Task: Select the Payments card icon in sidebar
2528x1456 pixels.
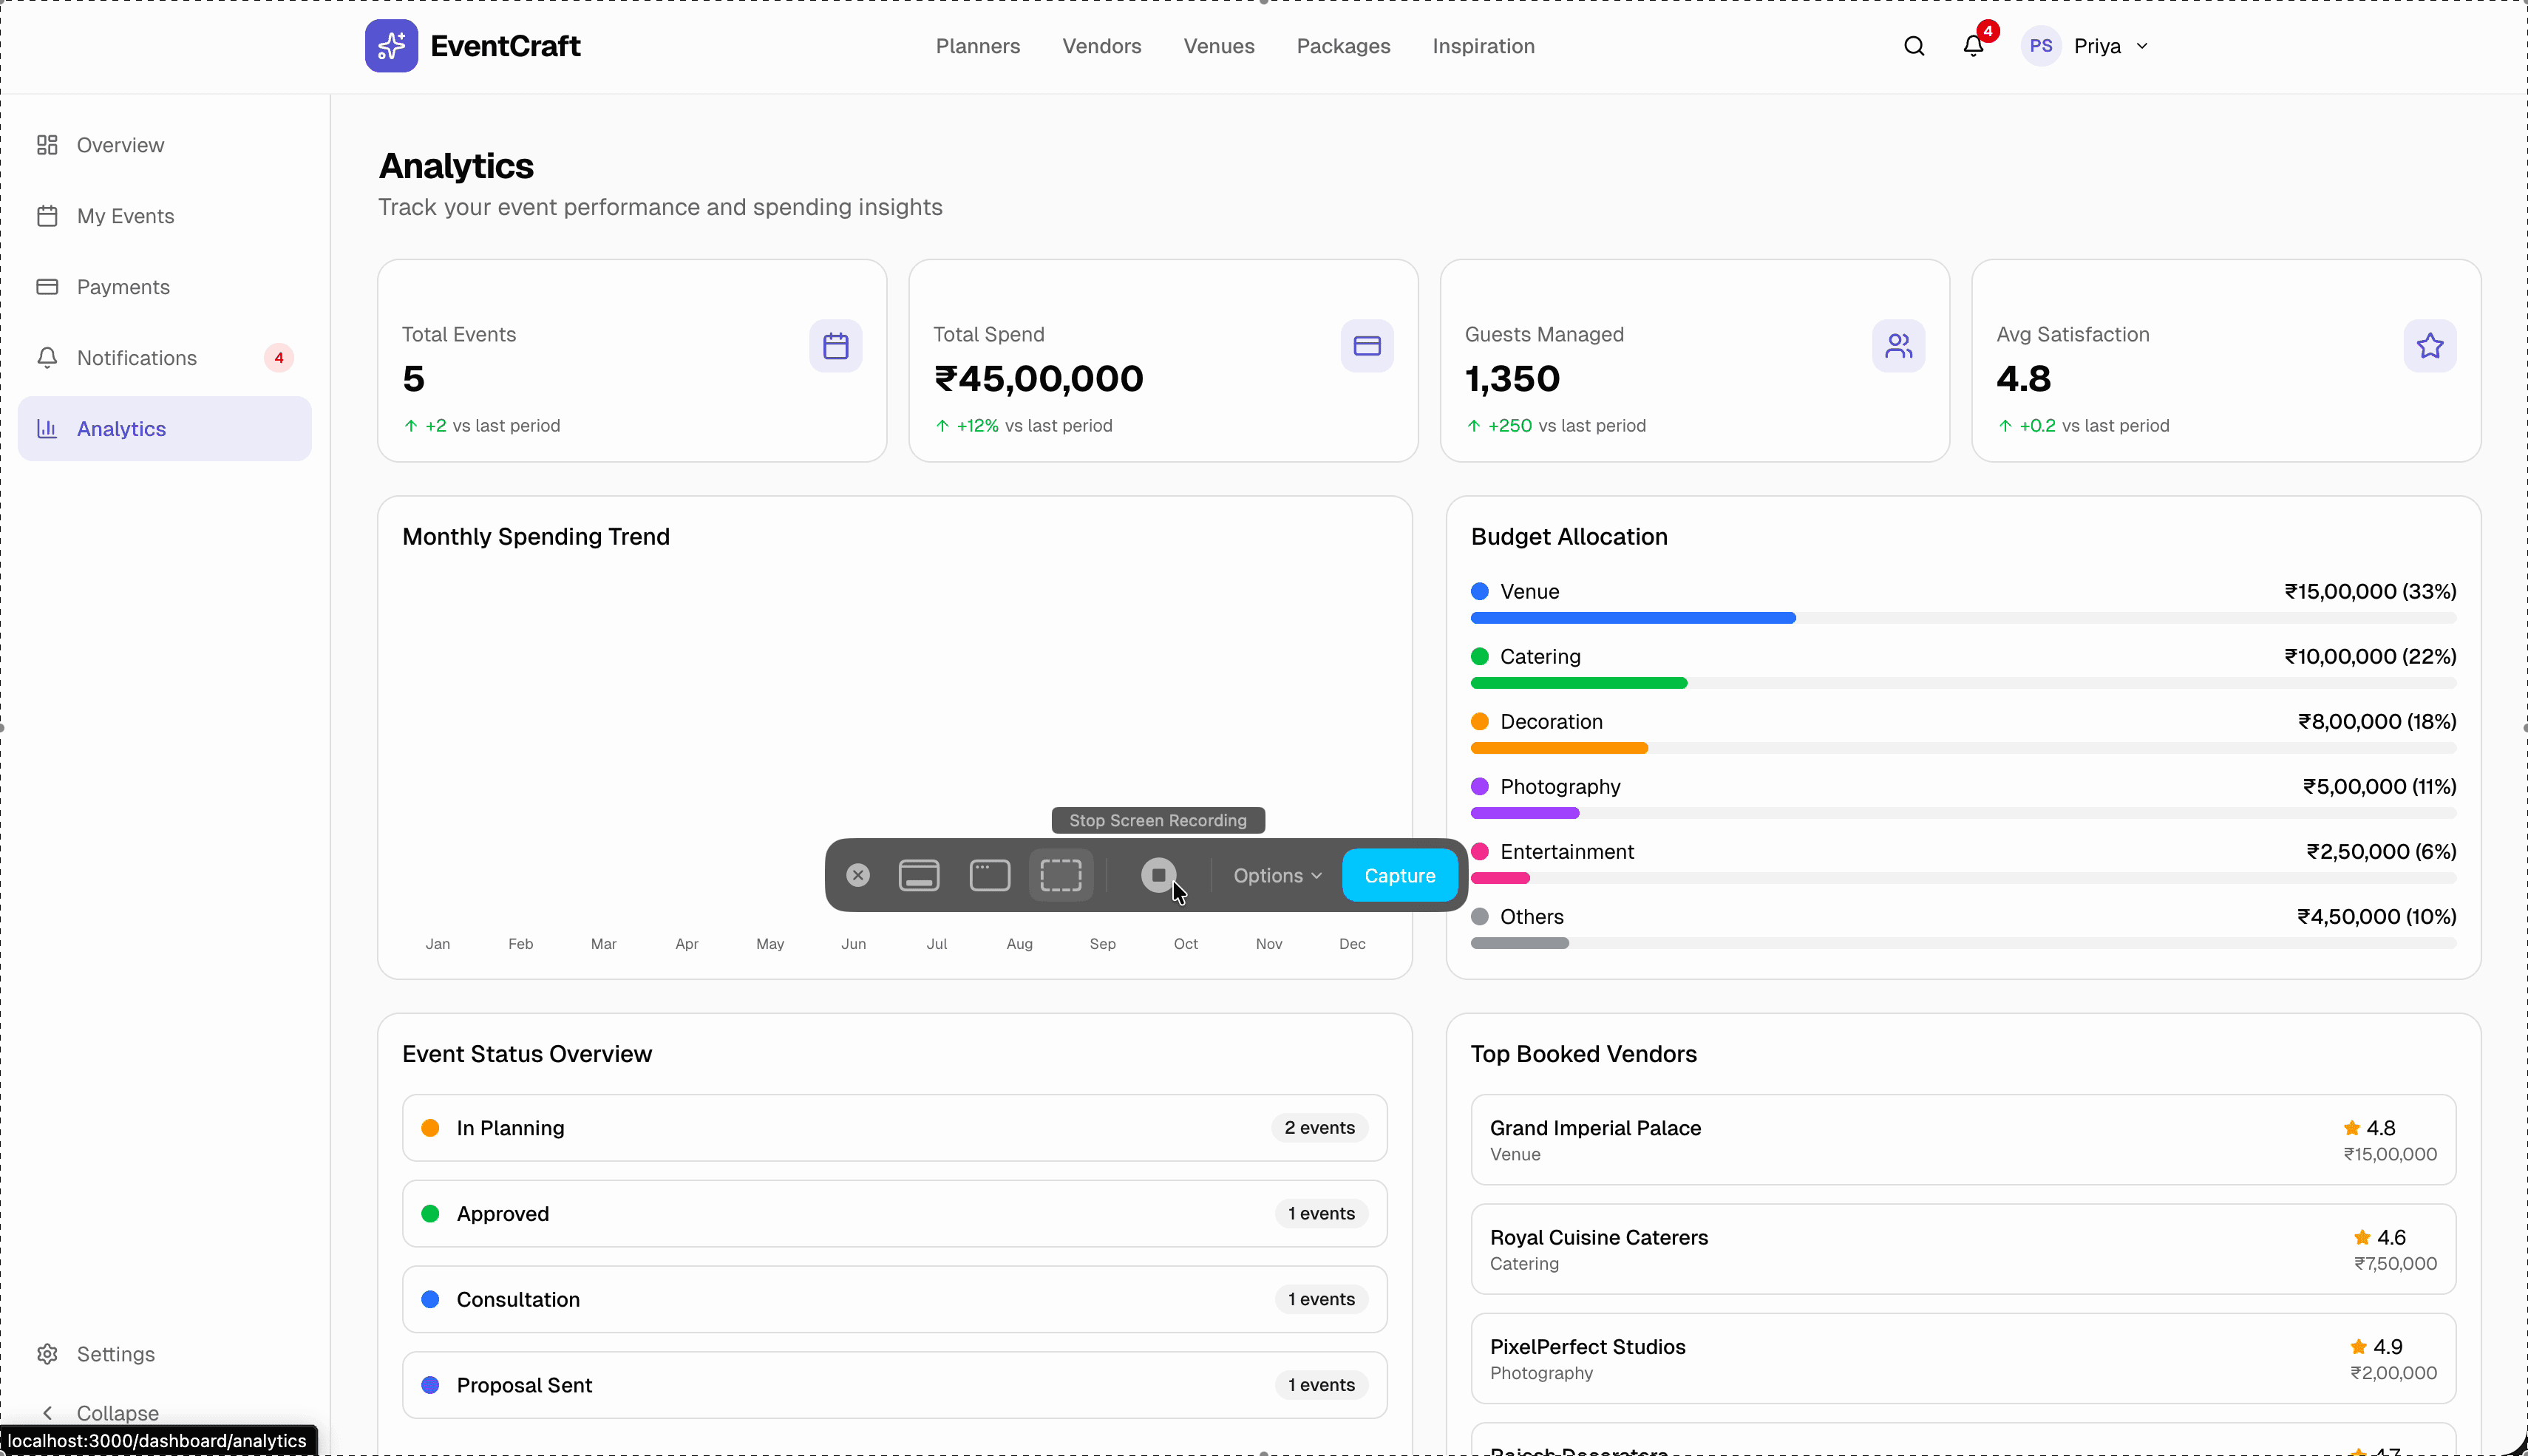Action: point(47,287)
